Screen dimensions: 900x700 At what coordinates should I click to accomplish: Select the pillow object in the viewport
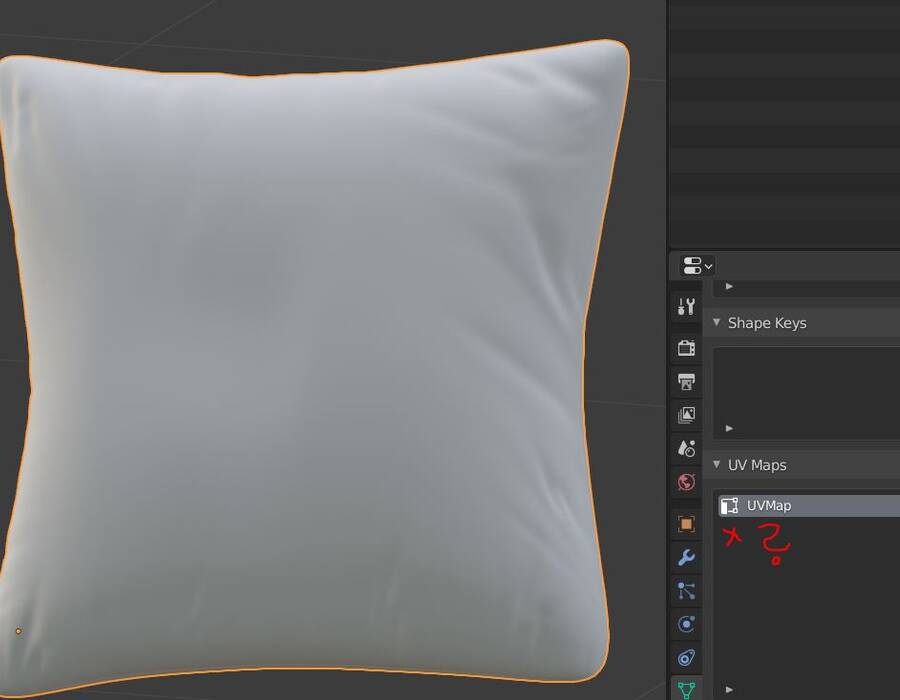pyautogui.click(x=304, y=367)
